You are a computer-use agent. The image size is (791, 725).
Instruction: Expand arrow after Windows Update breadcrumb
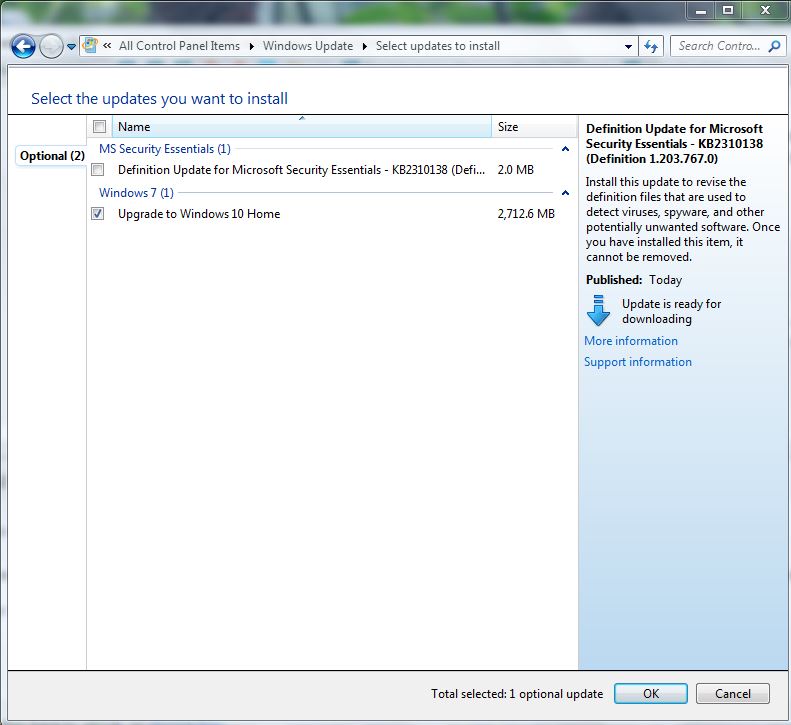coord(364,46)
